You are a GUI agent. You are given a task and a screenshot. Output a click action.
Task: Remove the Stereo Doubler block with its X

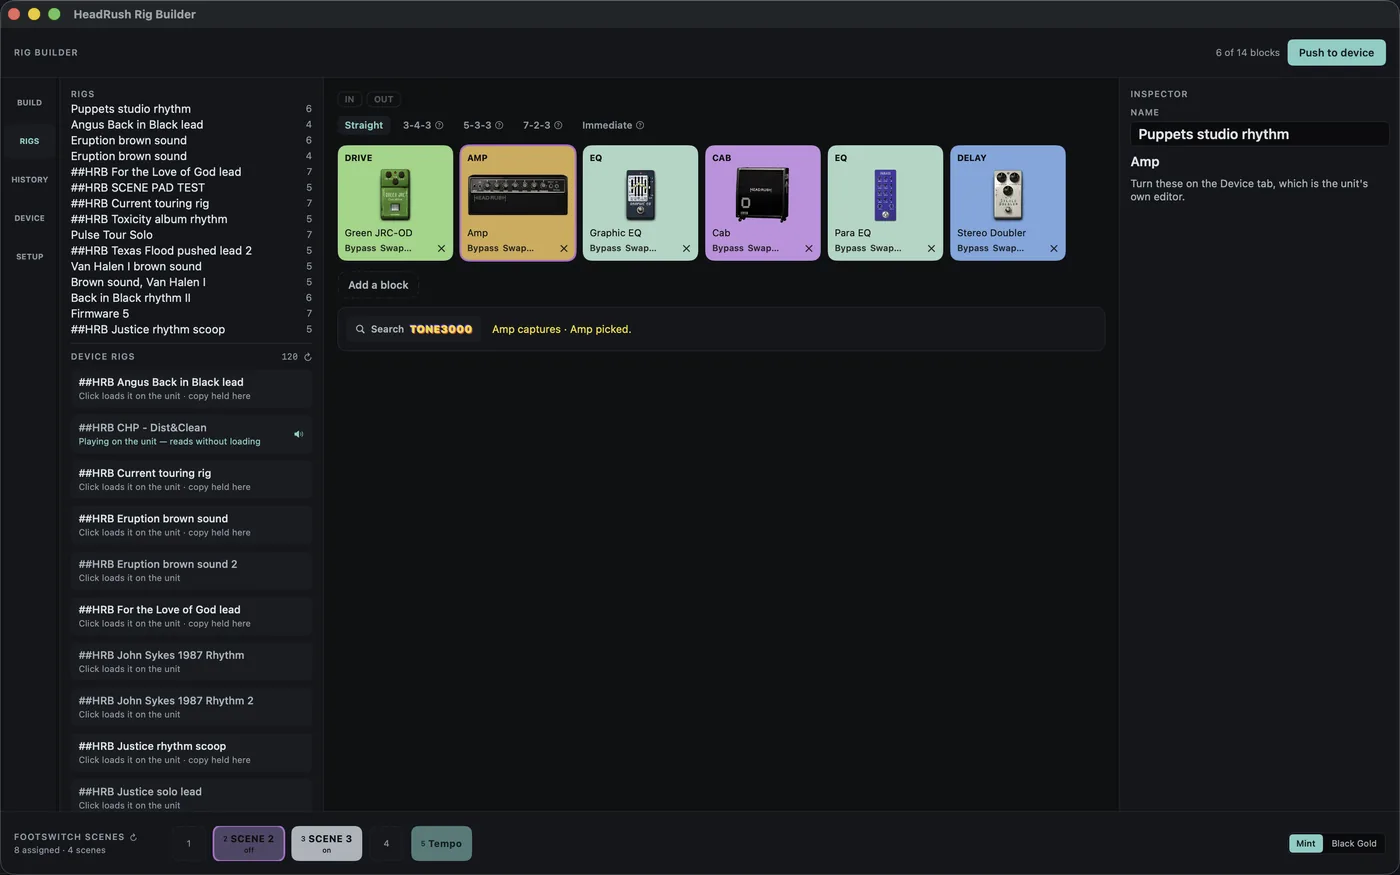[1054, 249]
